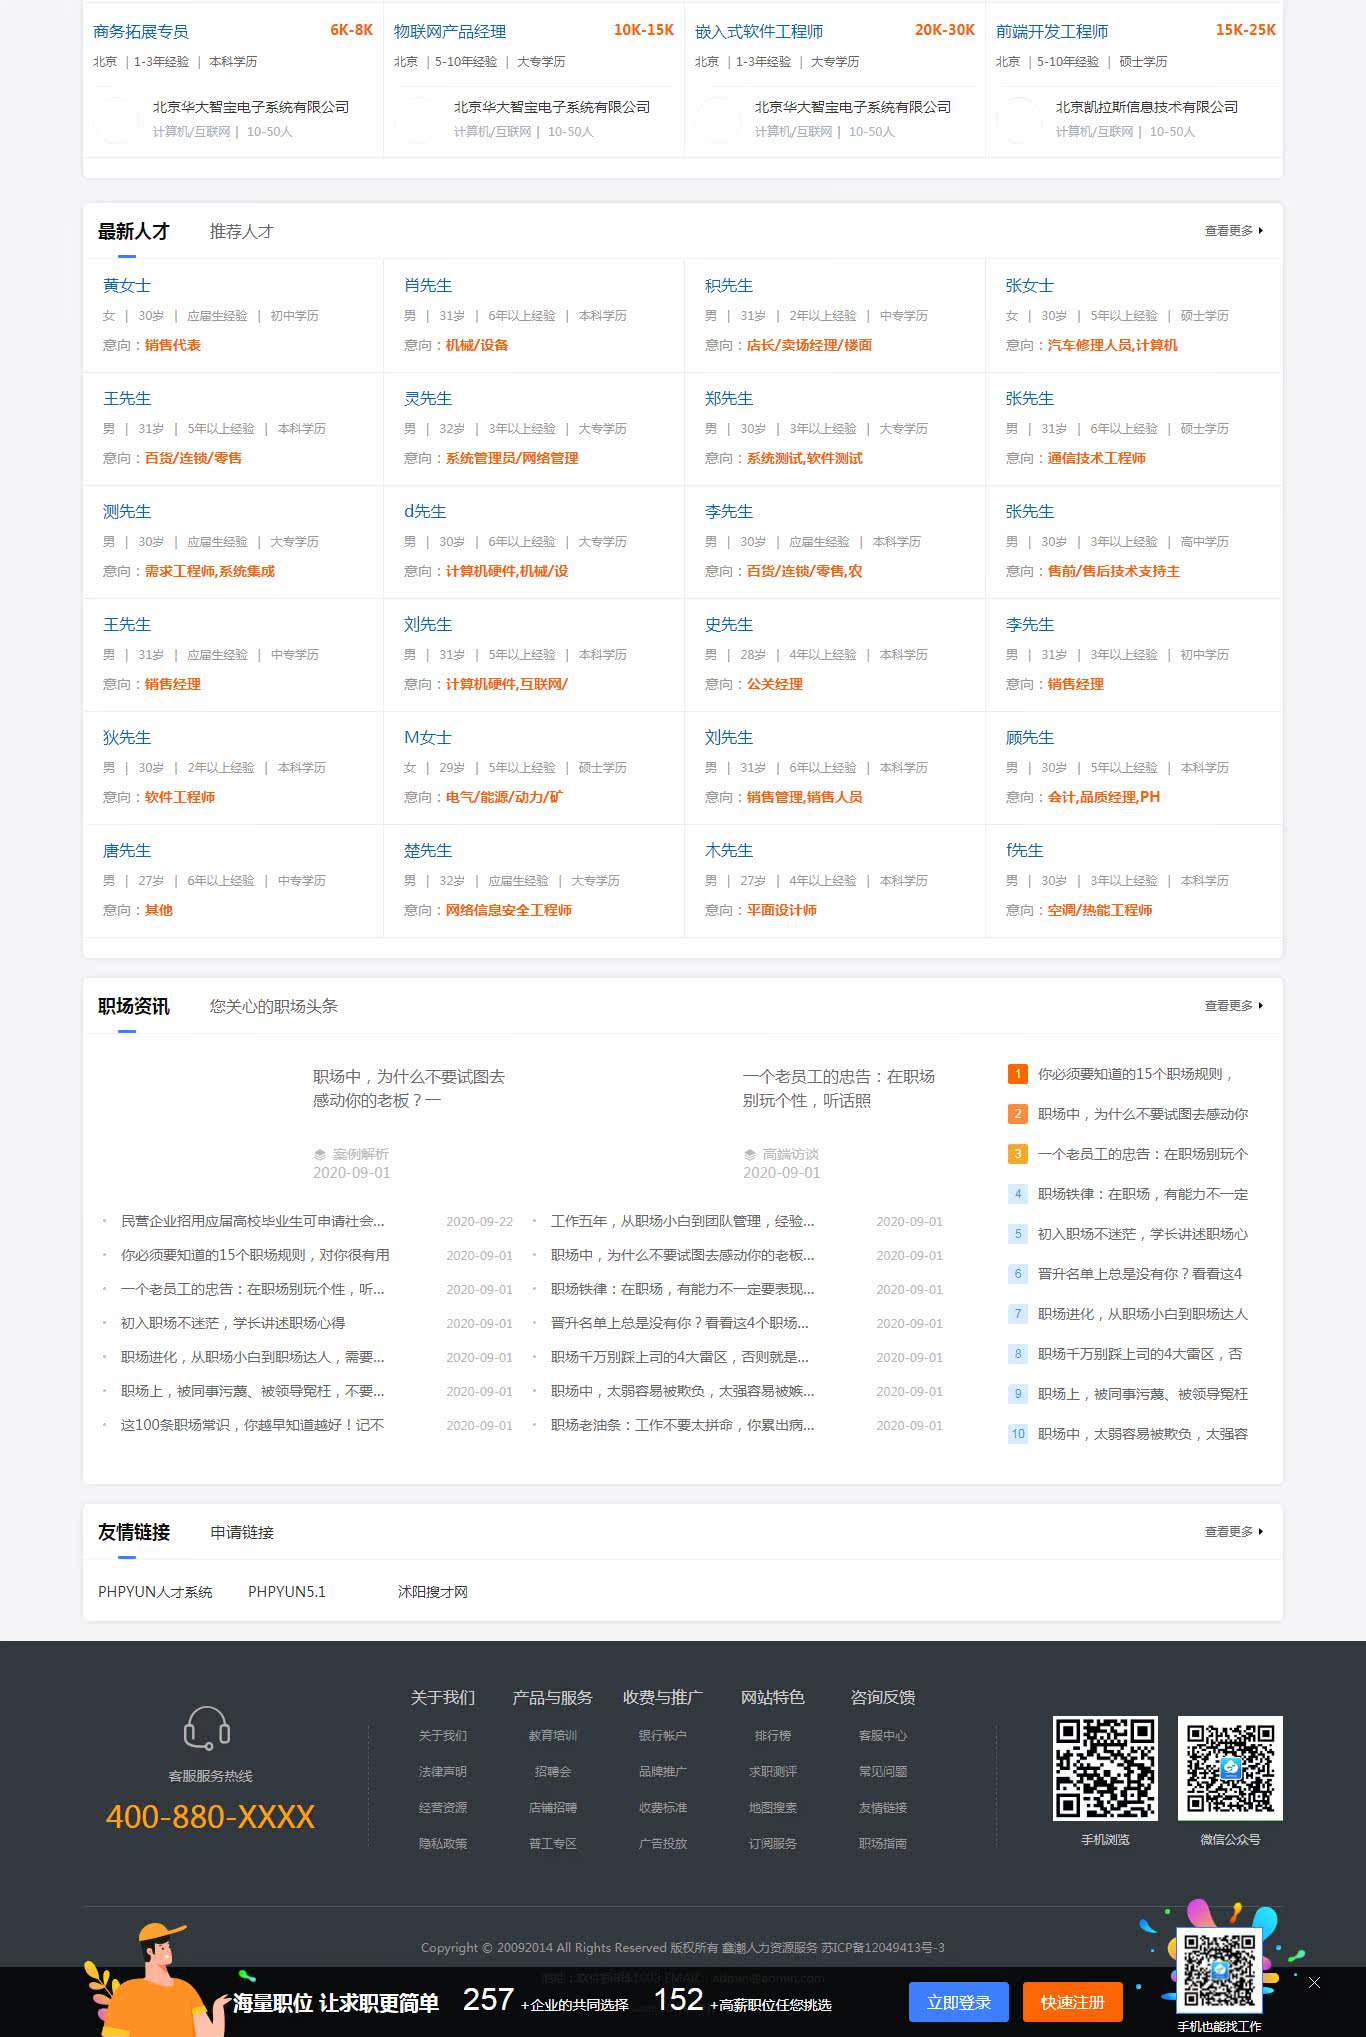View 积先生 talent profile
The image size is (1366, 2037).
point(729,286)
